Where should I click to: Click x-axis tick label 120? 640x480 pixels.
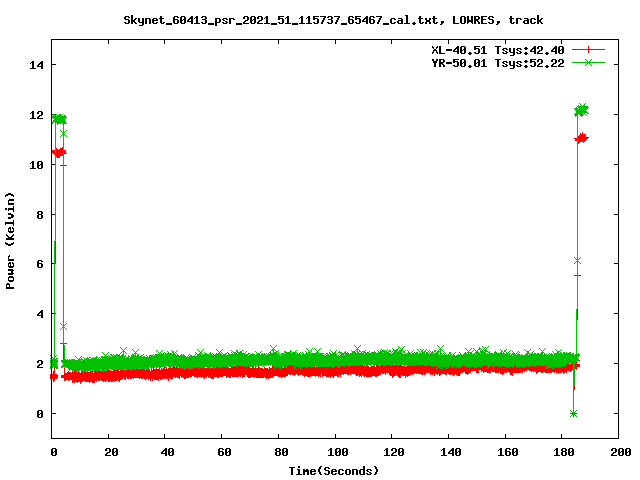394,452
